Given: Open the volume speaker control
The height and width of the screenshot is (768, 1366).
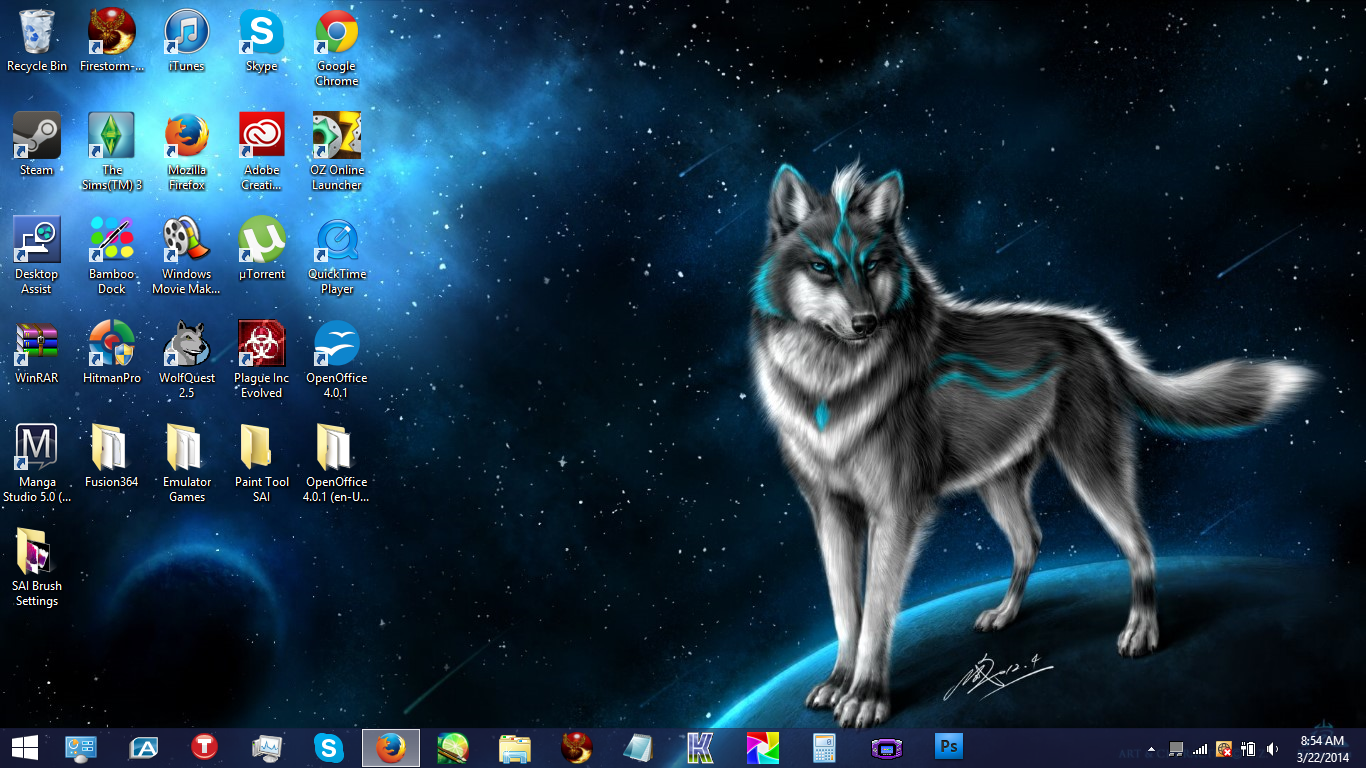Looking at the screenshot, I should click(x=1272, y=748).
